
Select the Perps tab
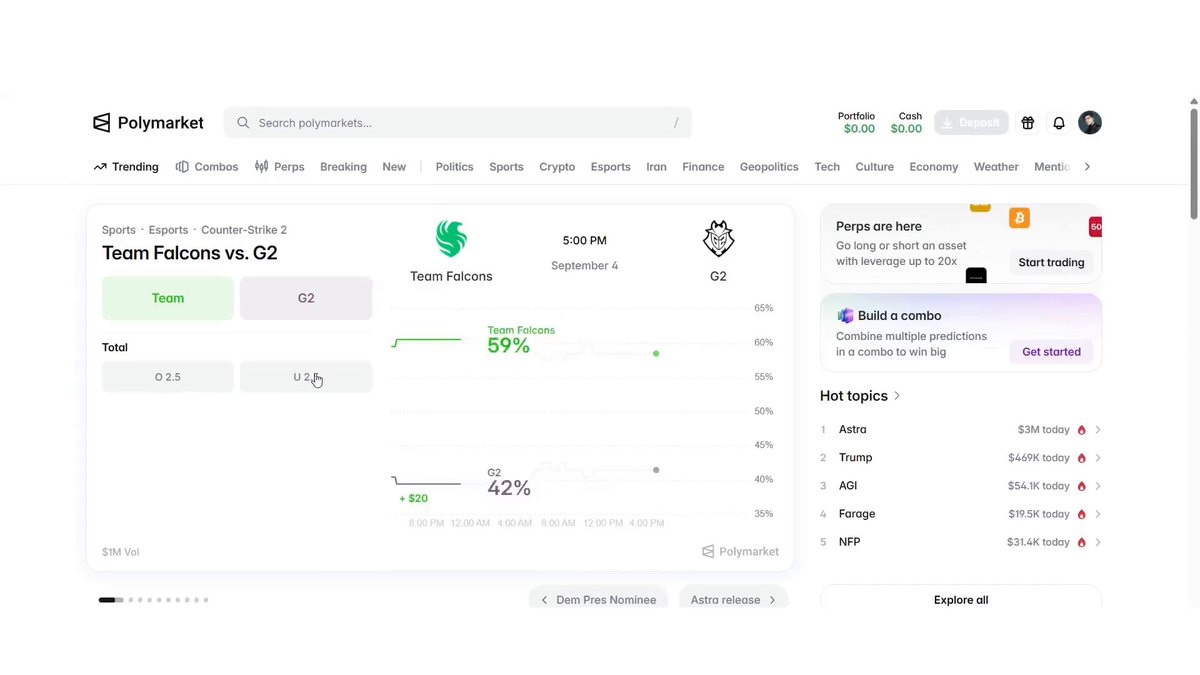click(280, 167)
